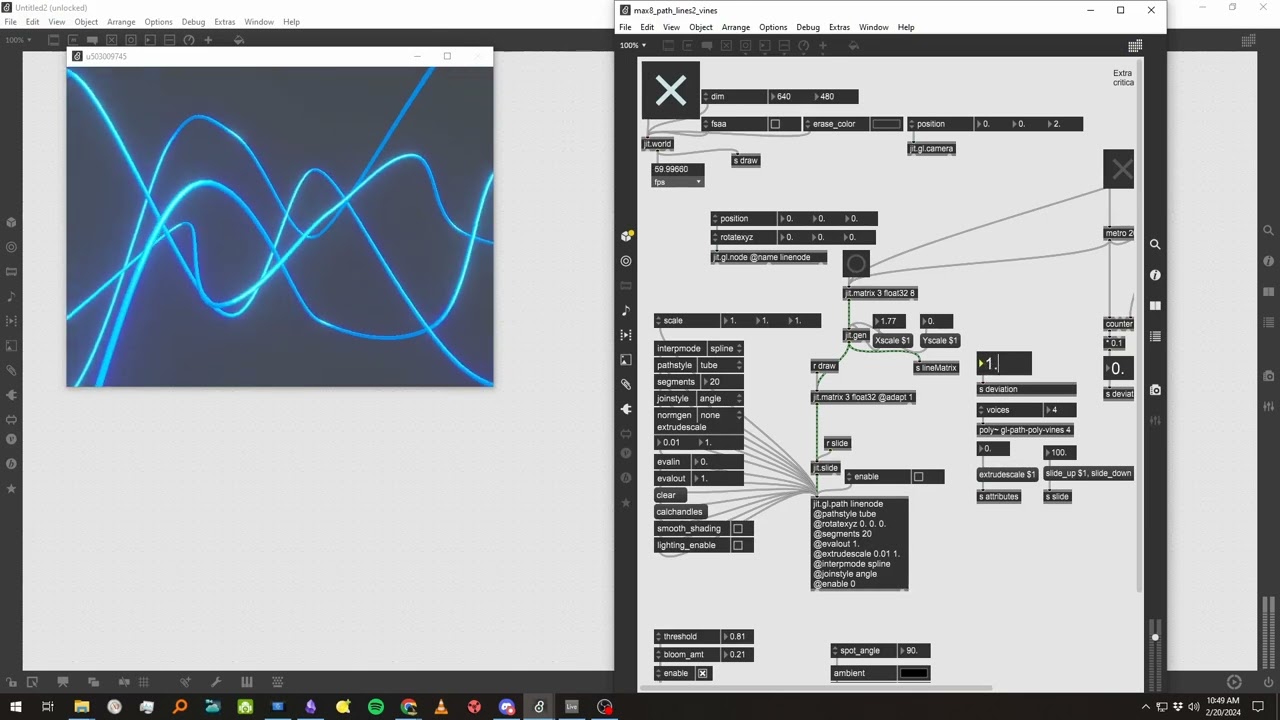Open the object browser cube icon in vines patcher sidebar

tap(626, 236)
